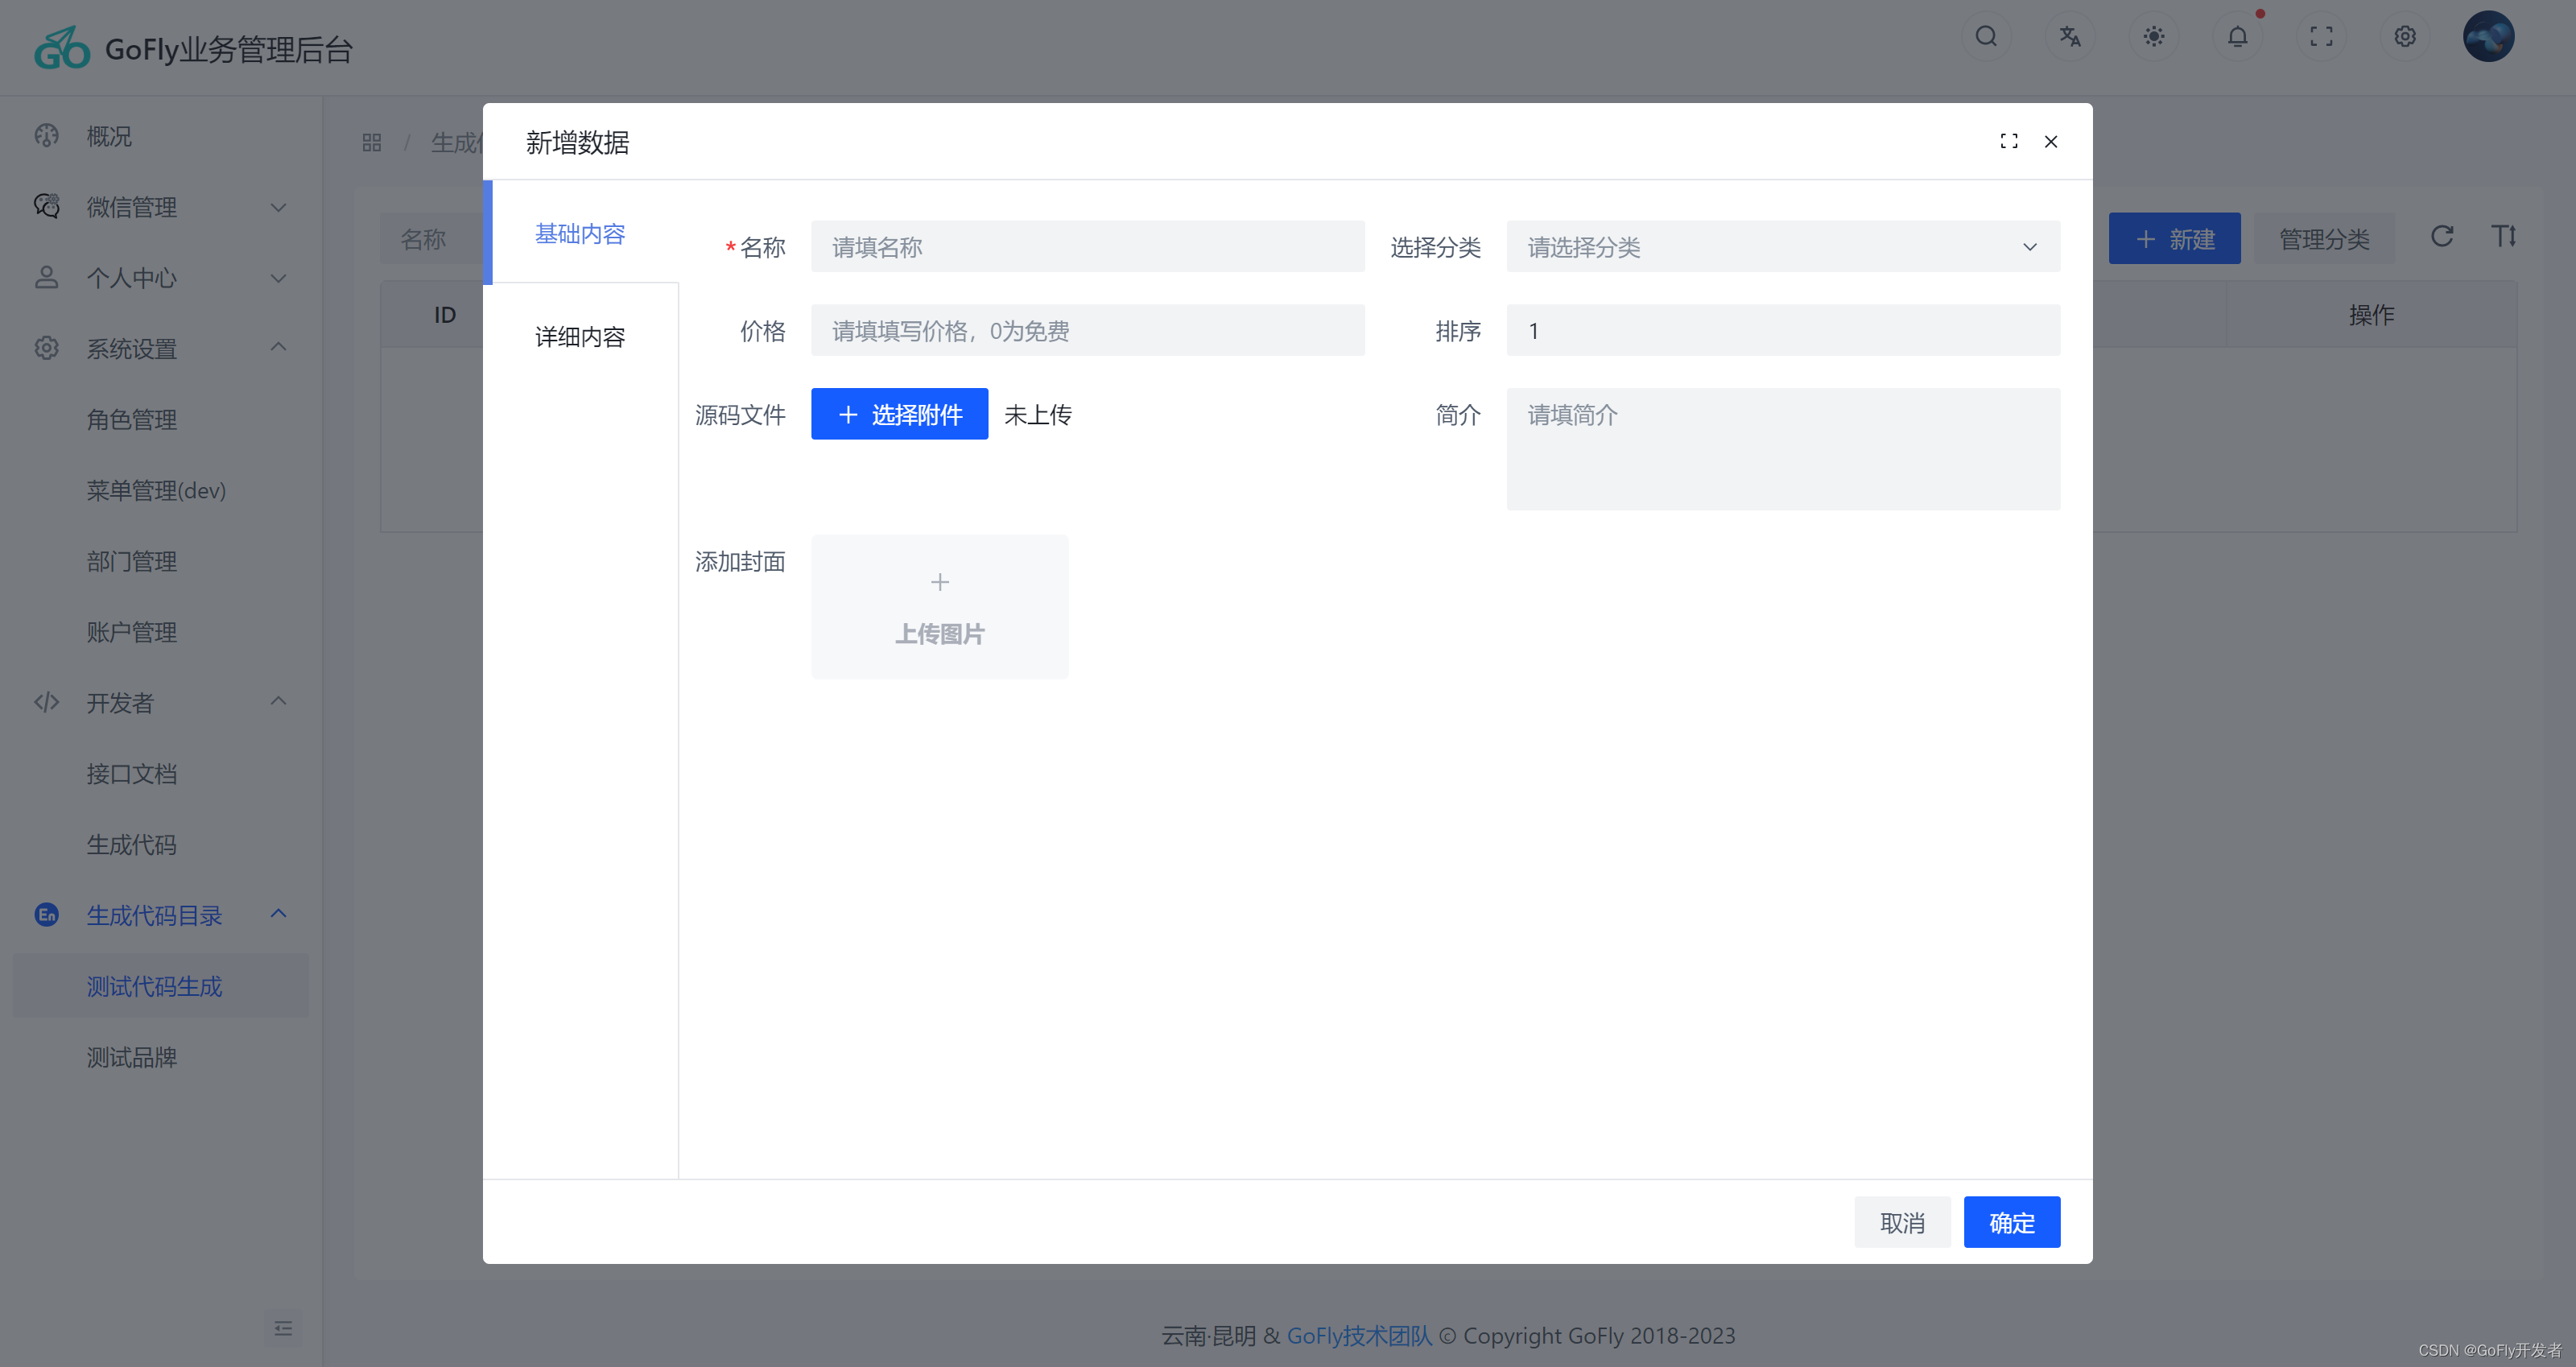Click the breadcrumb grid icon
The image size is (2576, 1367).
coord(372,143)
